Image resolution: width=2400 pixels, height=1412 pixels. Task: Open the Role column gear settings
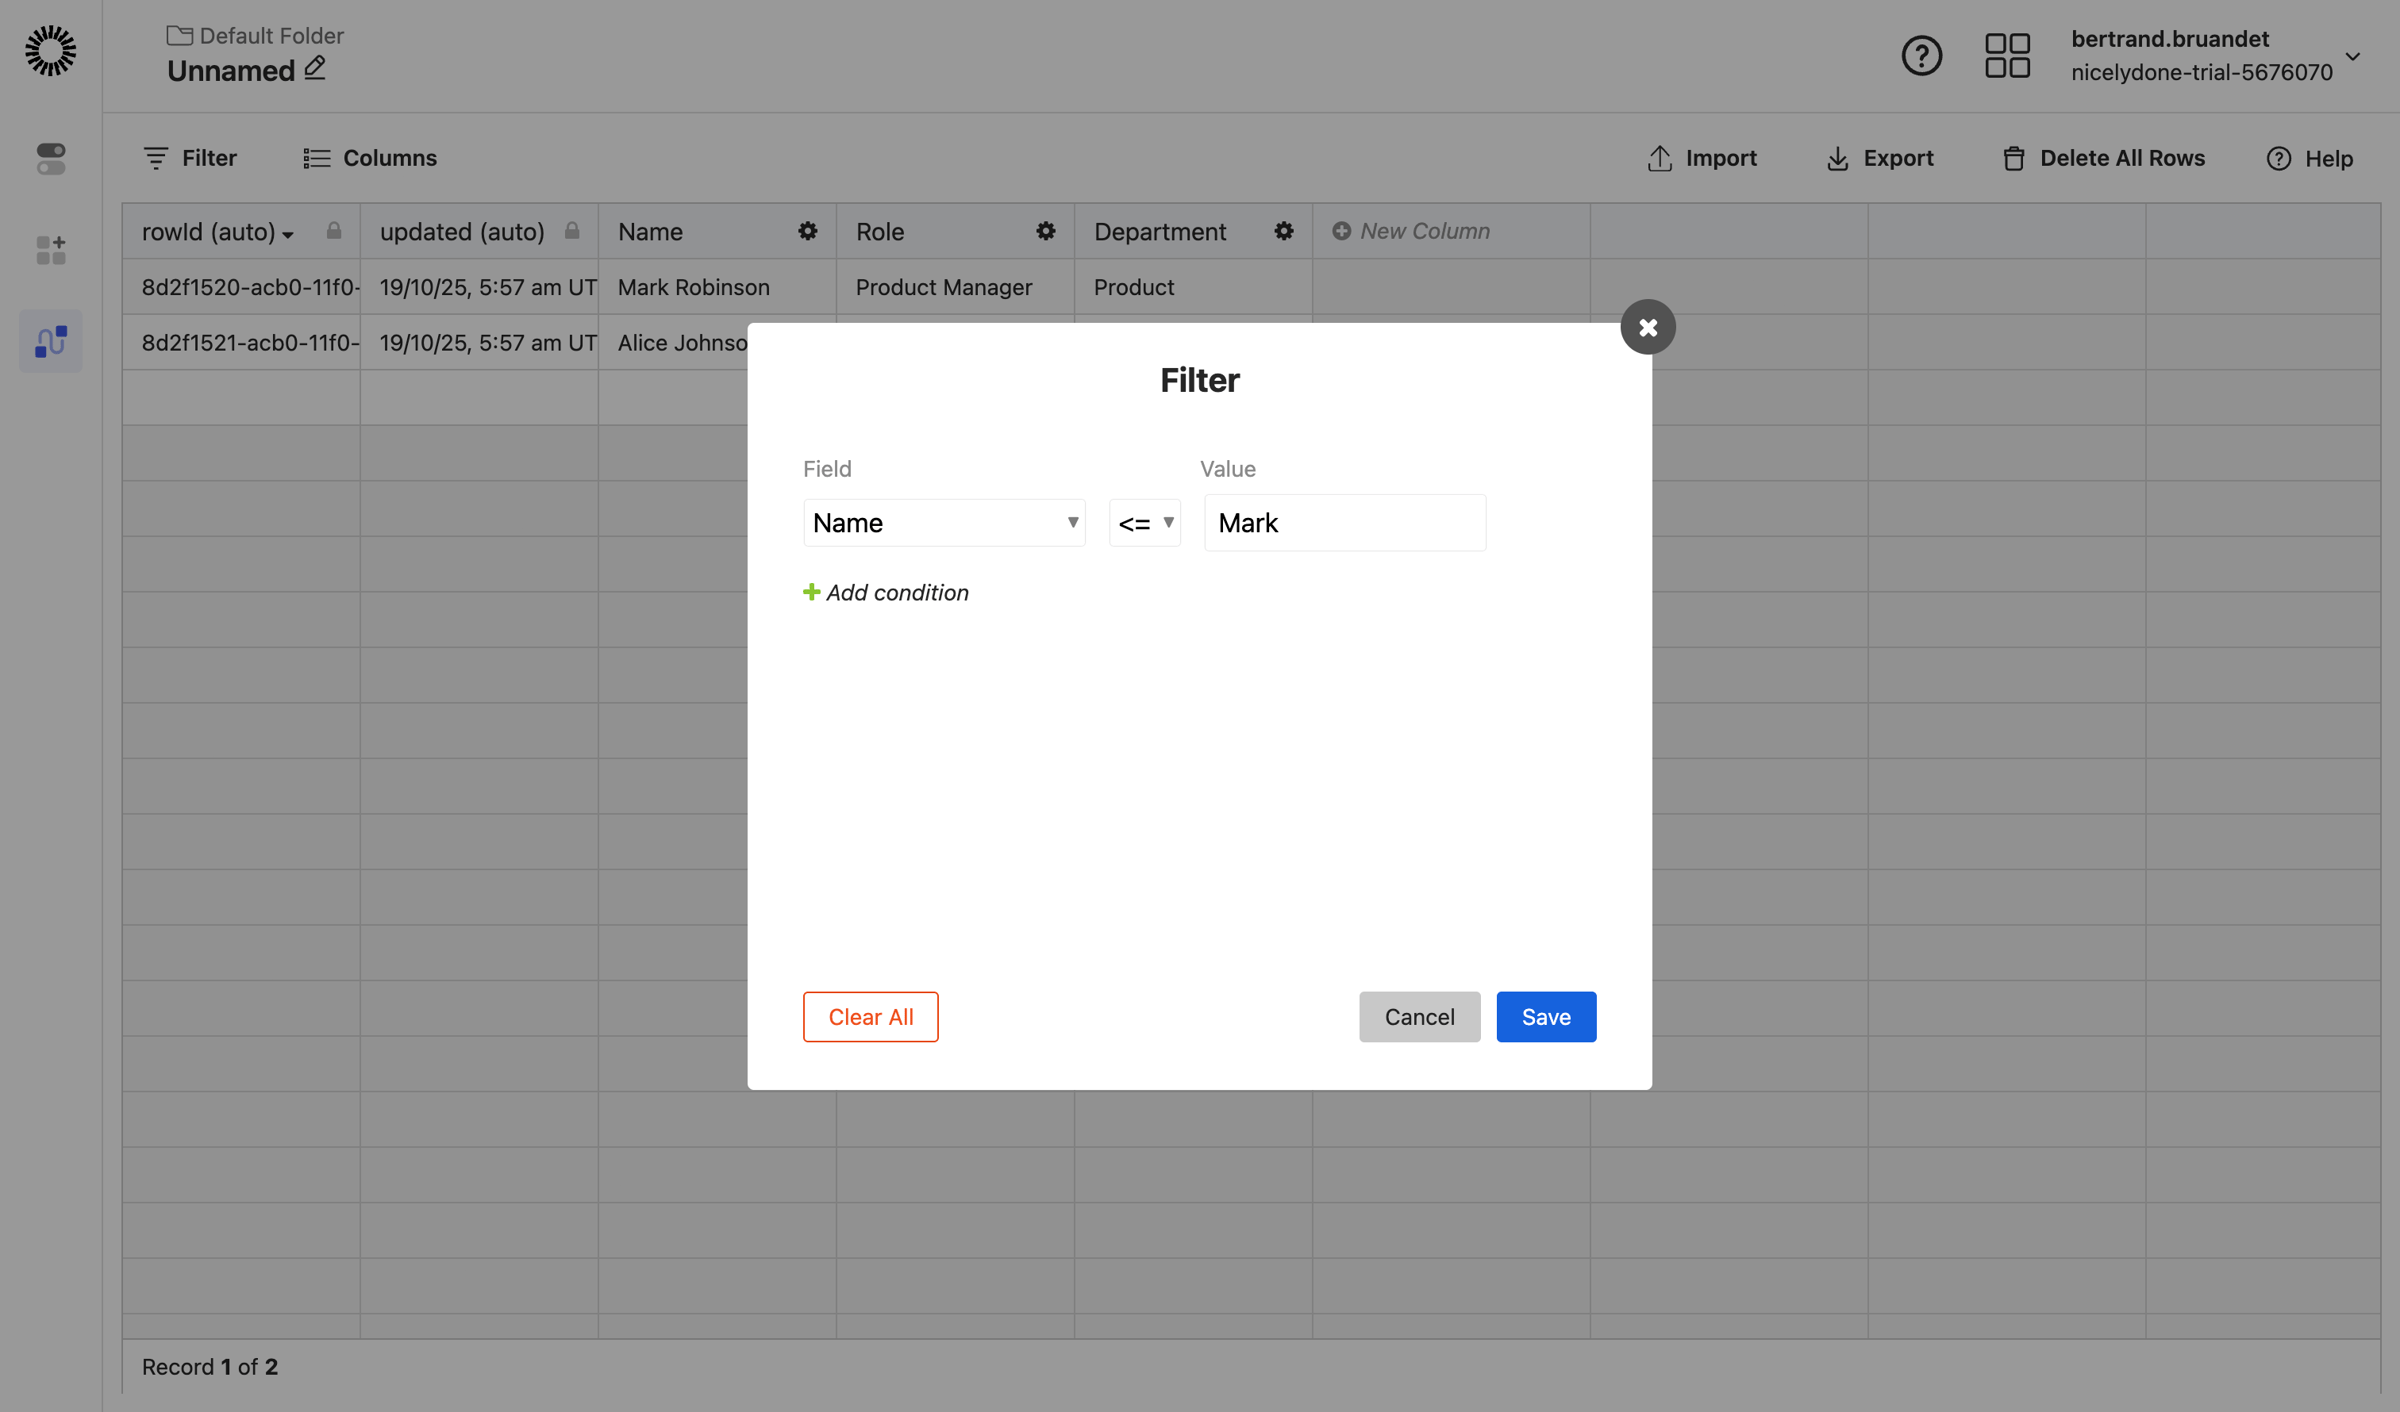[1045, 231]
